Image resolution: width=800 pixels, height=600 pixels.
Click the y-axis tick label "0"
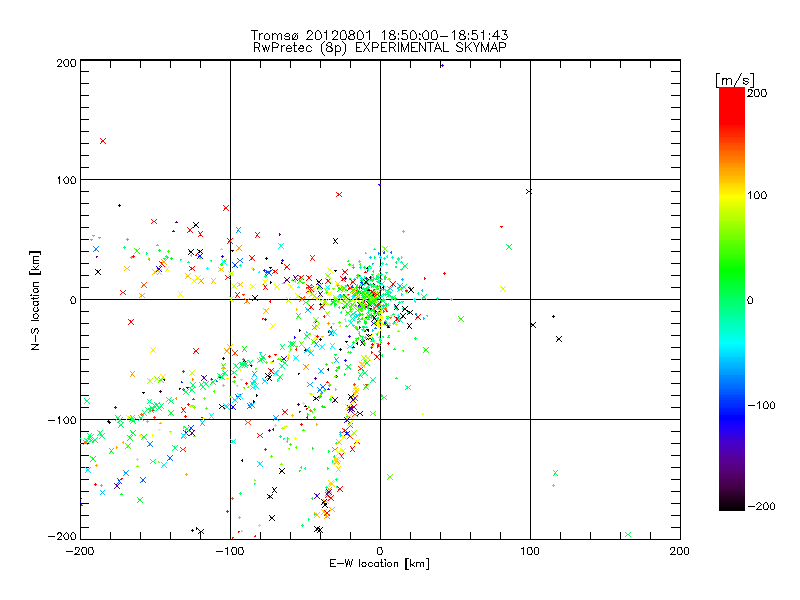[73, 300]
